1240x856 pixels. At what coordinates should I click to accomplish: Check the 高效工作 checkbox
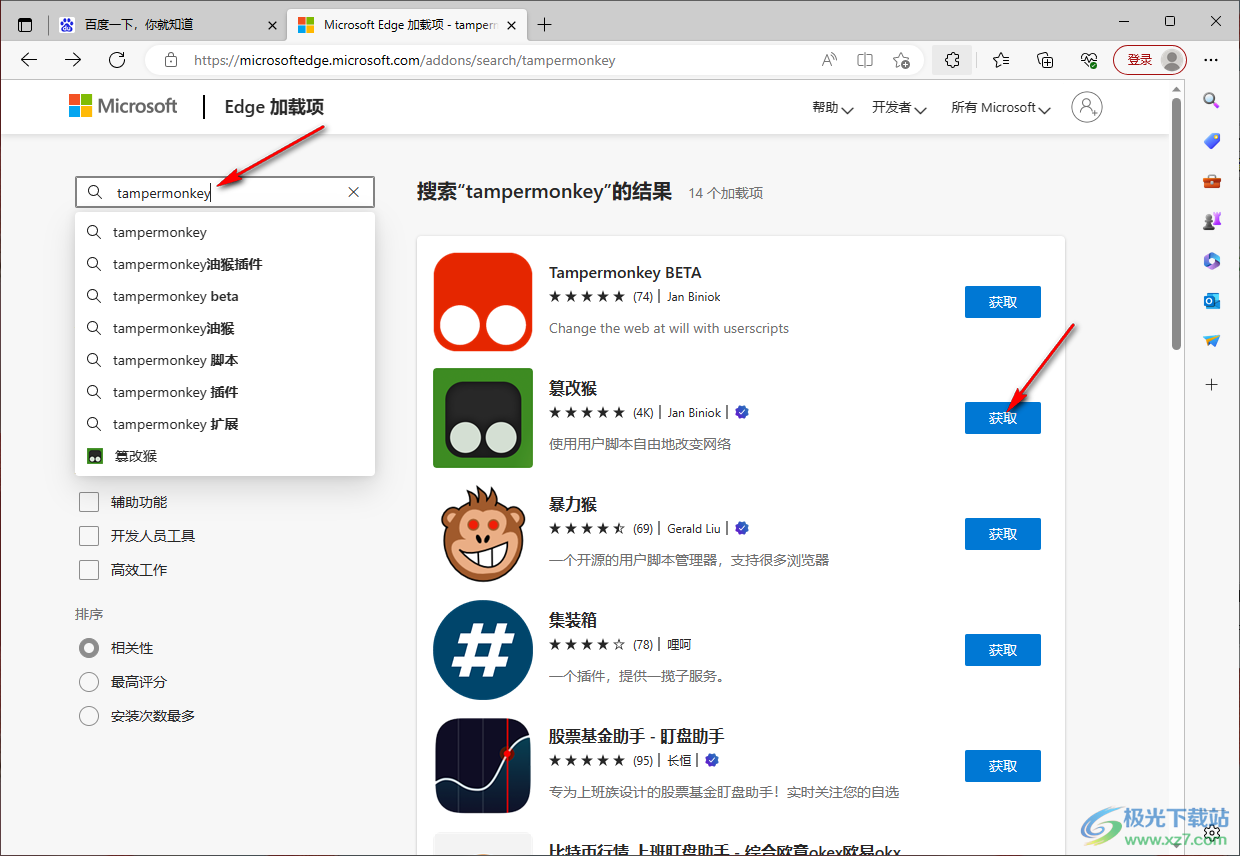click(89, 570)
